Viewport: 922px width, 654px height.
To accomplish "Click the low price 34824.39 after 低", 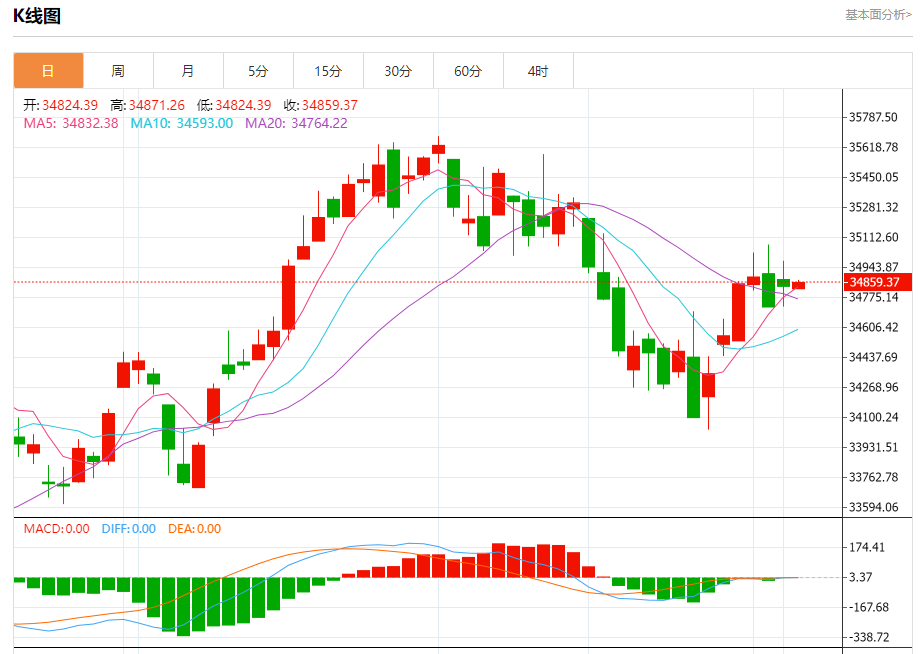I will 243,105.
